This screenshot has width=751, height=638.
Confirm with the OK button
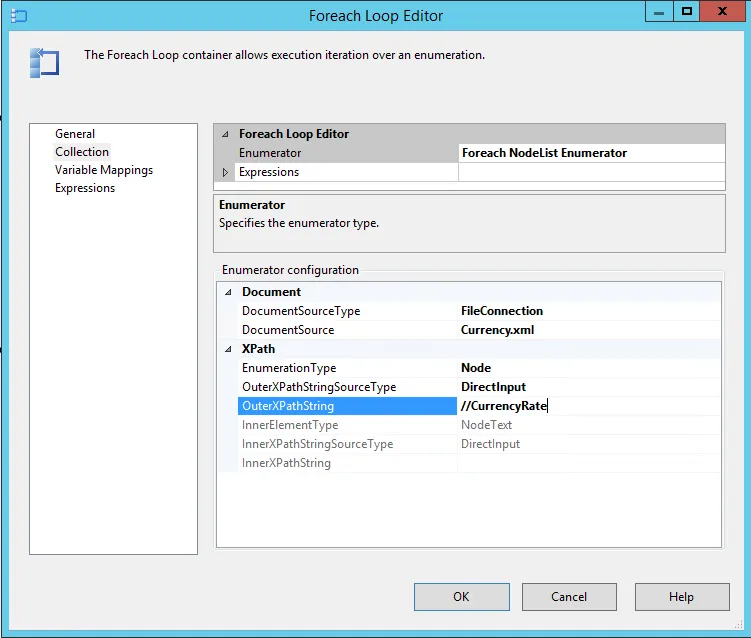pyautogui.click(x=462, y=597)
